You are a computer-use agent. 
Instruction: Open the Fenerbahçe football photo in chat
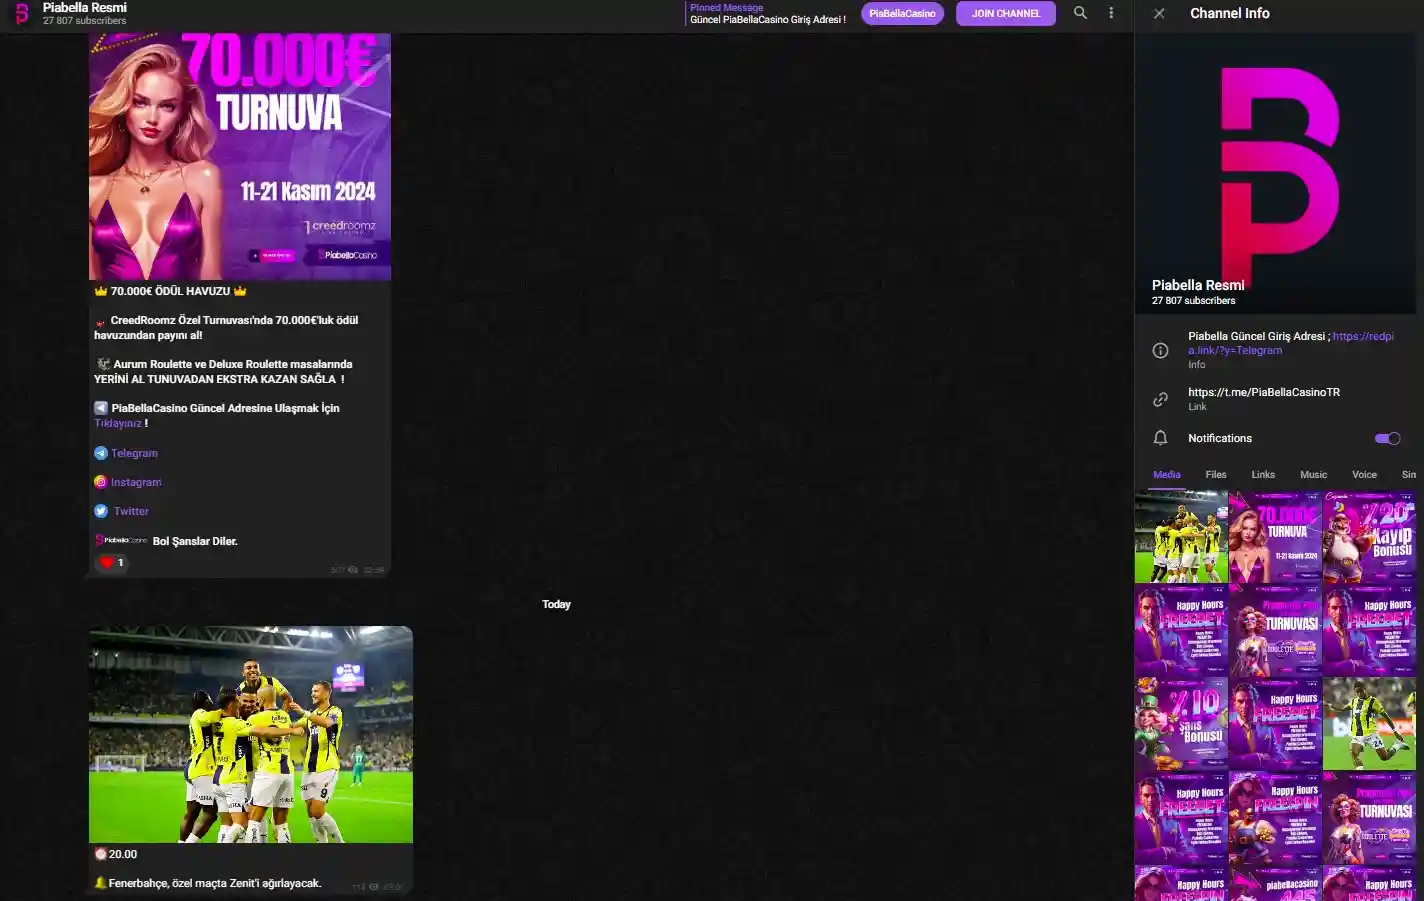251,735
